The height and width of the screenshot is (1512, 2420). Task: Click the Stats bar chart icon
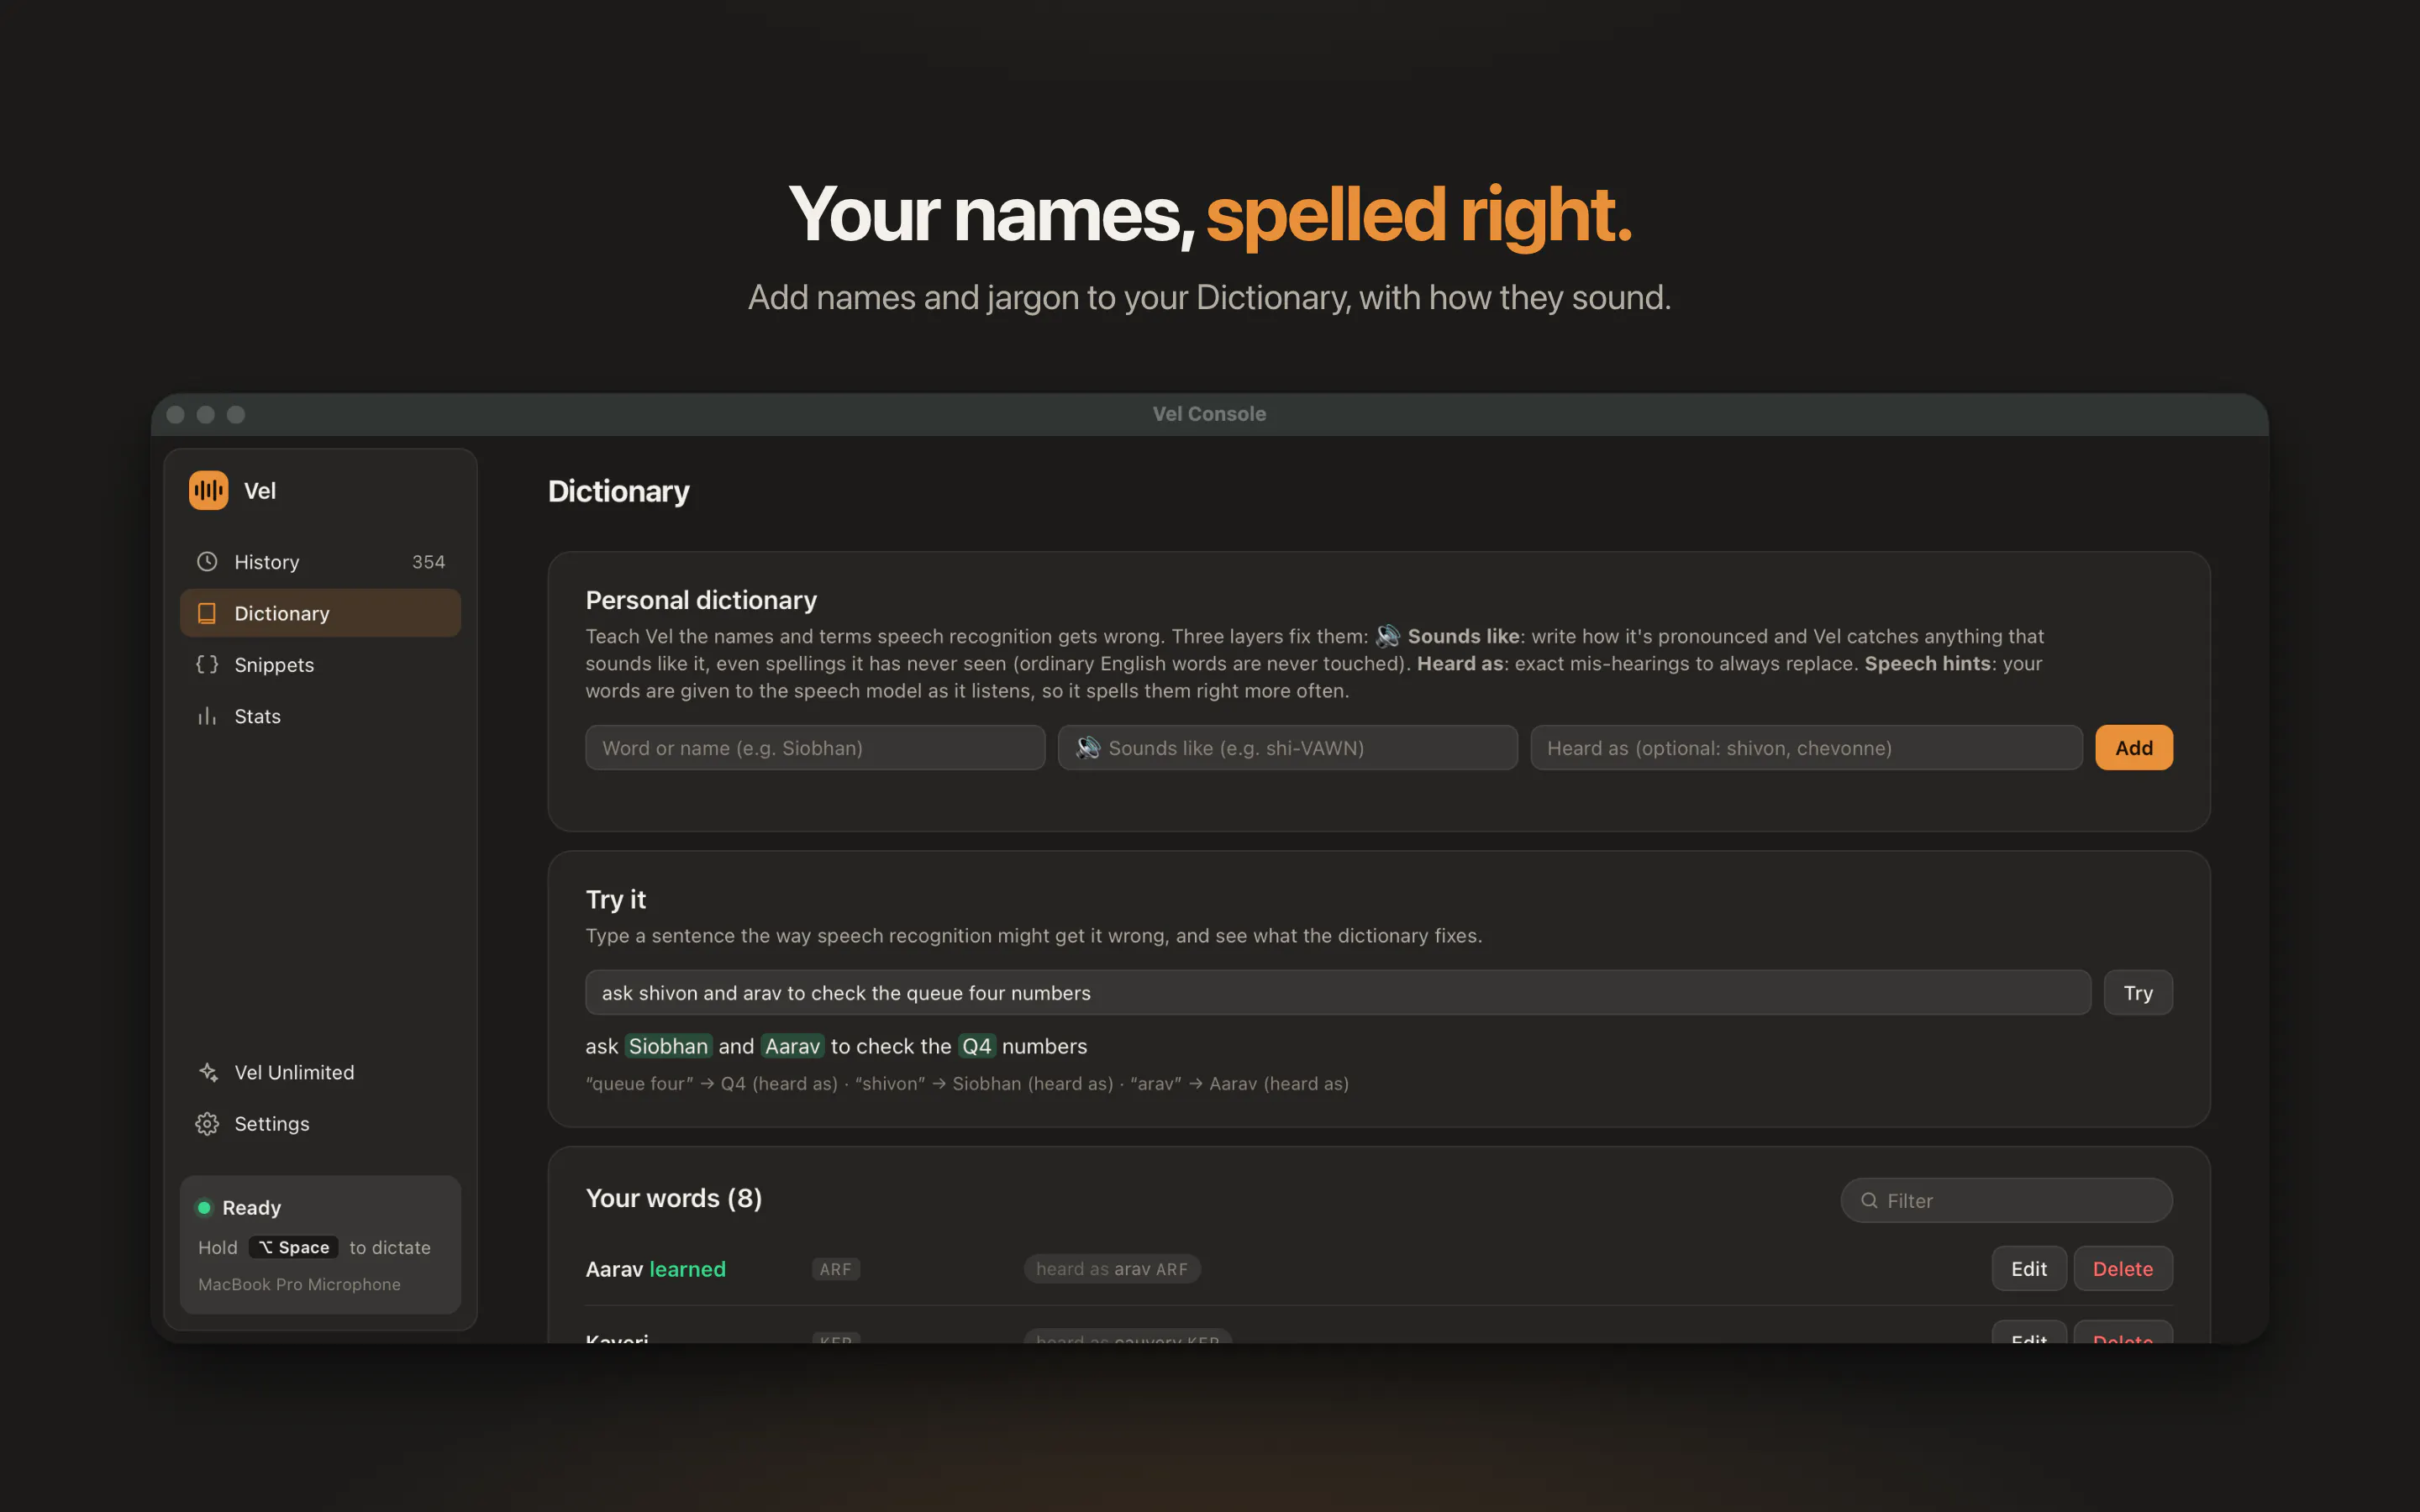point(207,716)
